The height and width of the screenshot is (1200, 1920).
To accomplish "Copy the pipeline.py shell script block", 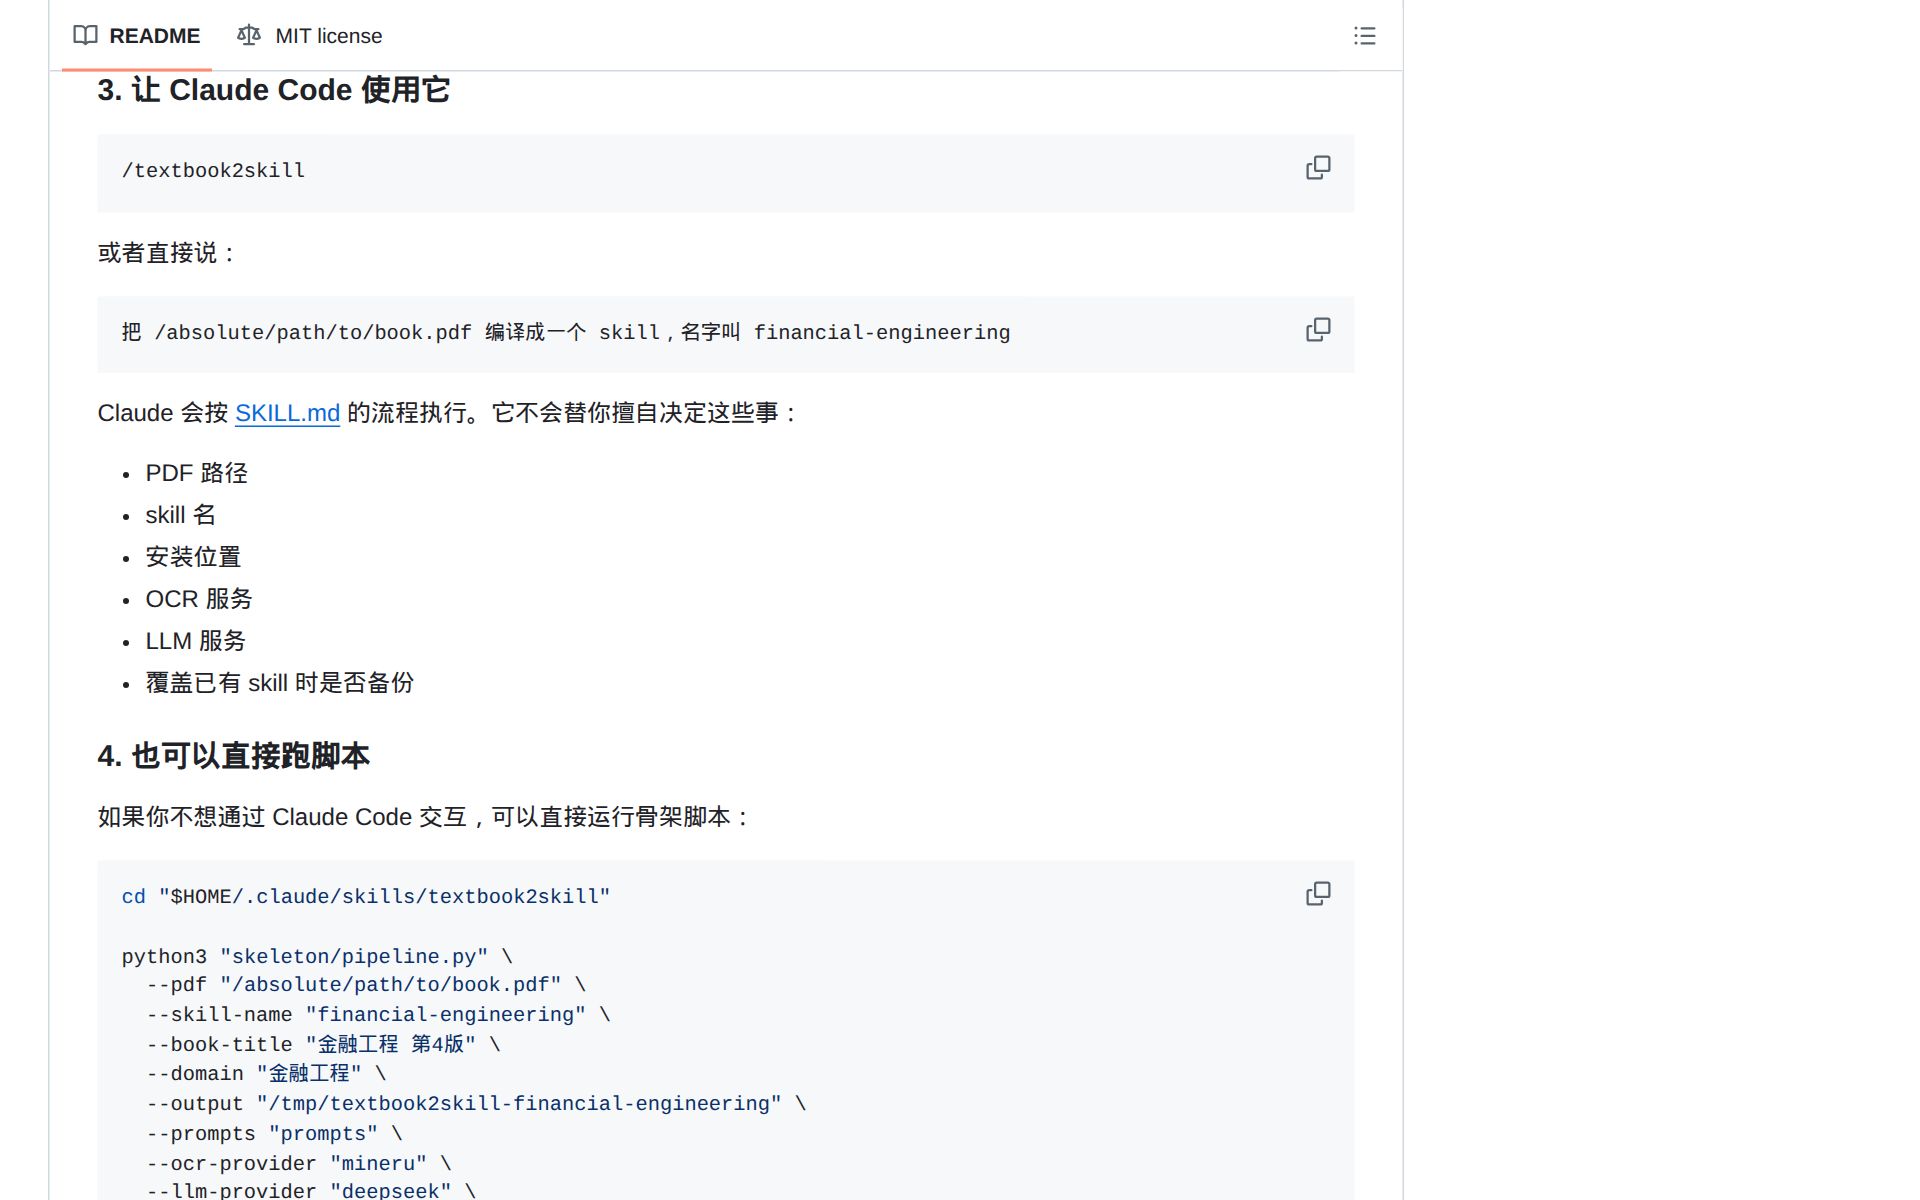I will click(1318, 894).
